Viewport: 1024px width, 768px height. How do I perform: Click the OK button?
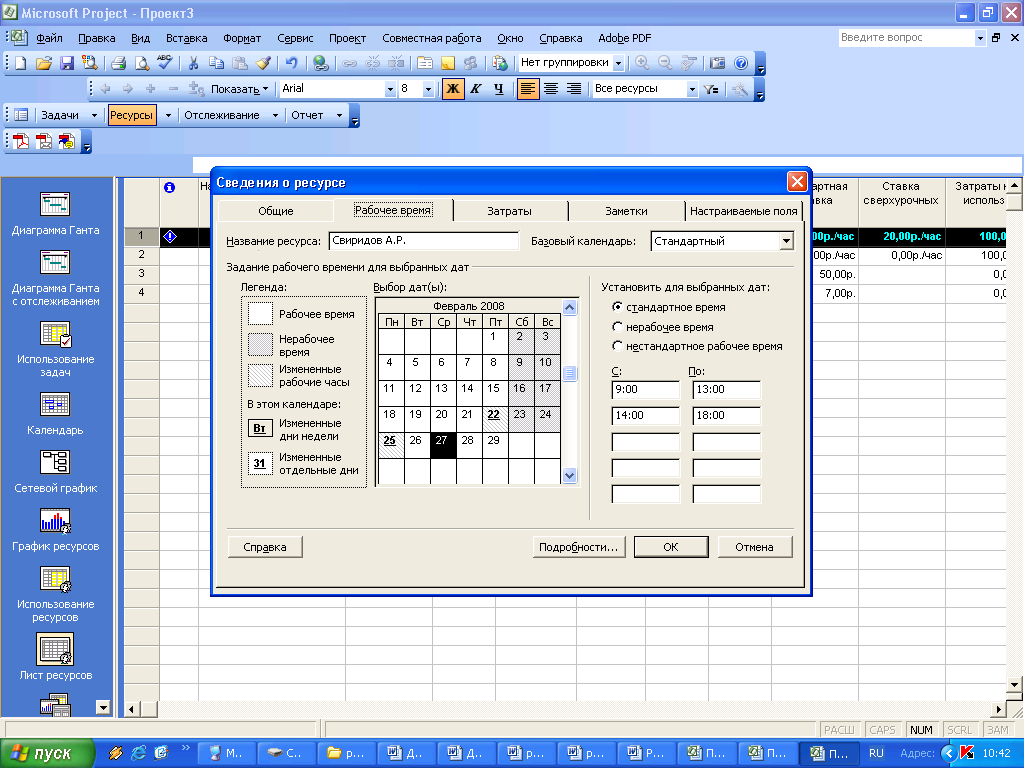[x=671, y=547]
